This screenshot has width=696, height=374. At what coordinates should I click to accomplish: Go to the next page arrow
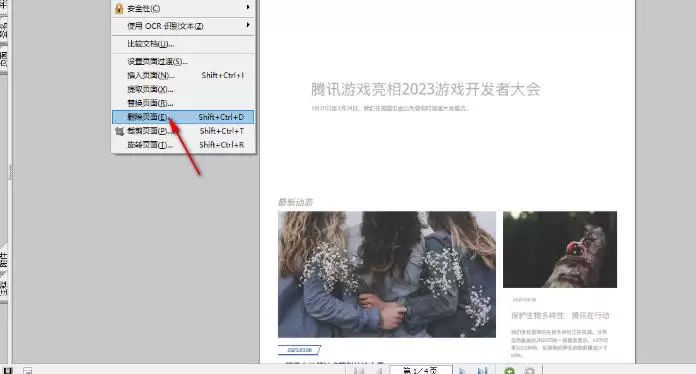462,370
